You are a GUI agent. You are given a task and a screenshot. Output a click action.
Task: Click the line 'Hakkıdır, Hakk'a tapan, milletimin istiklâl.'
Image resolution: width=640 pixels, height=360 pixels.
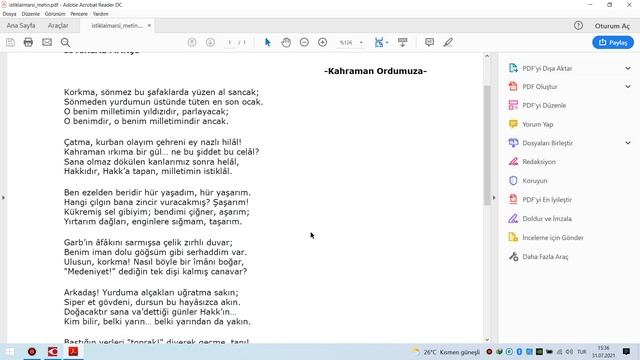click(x=148, y=171)
